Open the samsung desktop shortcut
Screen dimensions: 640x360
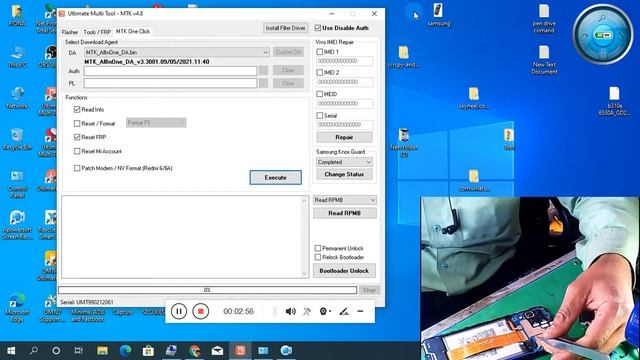coord(439,15)
